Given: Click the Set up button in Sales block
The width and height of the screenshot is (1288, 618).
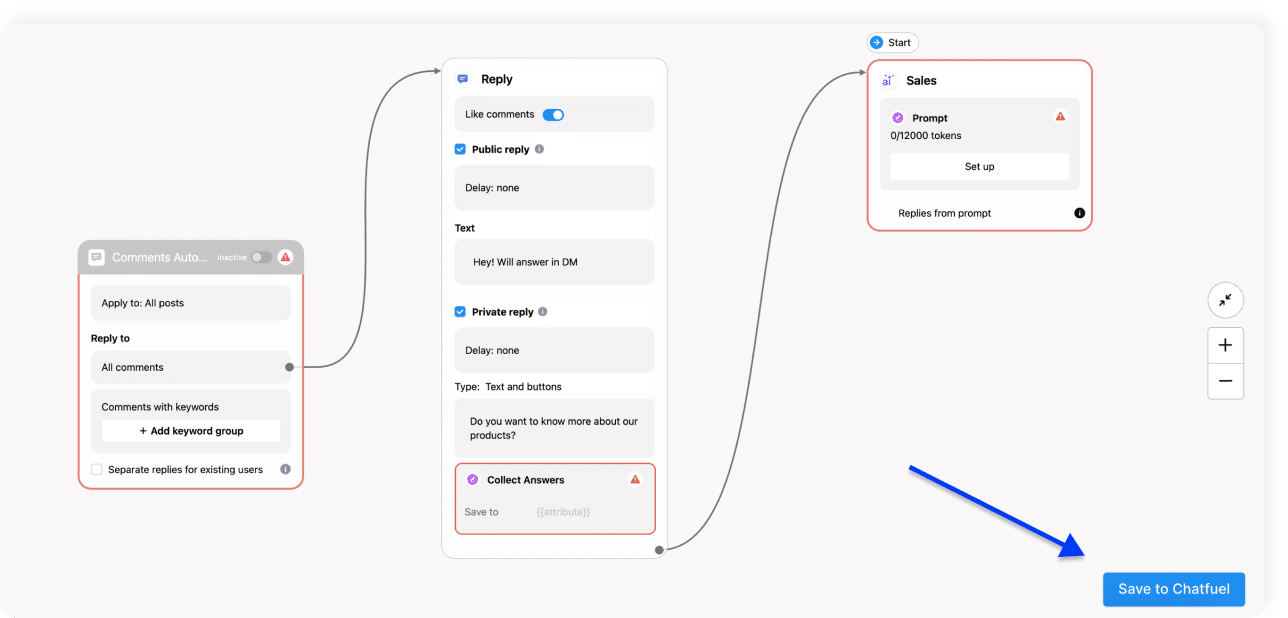Looking at the screenshot, I should point(978,166).
